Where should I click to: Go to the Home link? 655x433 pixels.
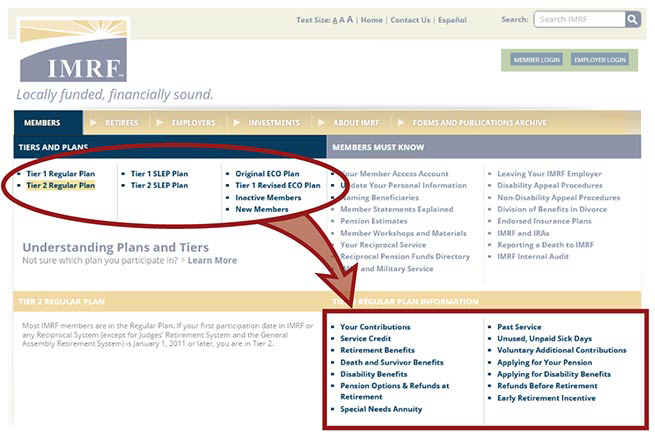click(371, 20)
